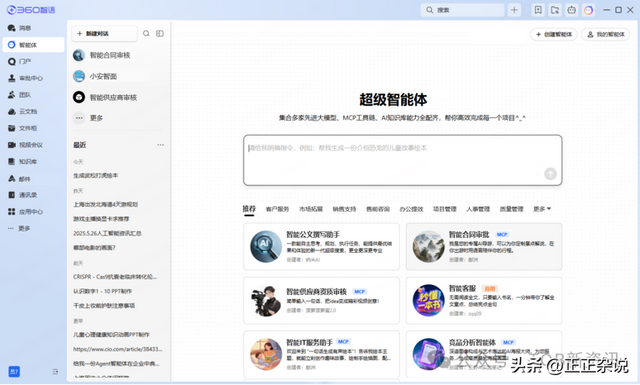Open the 智能供应商资质审核 card
This screenshot has width=640, height=385.
tap(321, 300)
